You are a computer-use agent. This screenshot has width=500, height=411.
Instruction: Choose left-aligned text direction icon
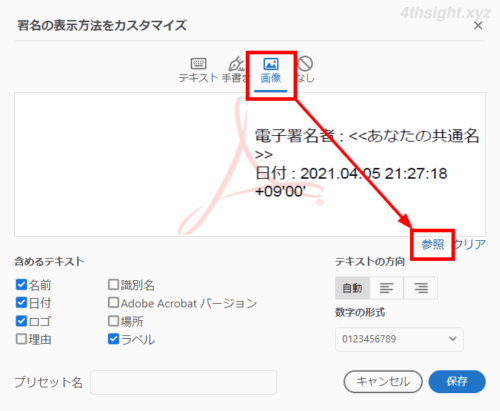pos(387,288)
